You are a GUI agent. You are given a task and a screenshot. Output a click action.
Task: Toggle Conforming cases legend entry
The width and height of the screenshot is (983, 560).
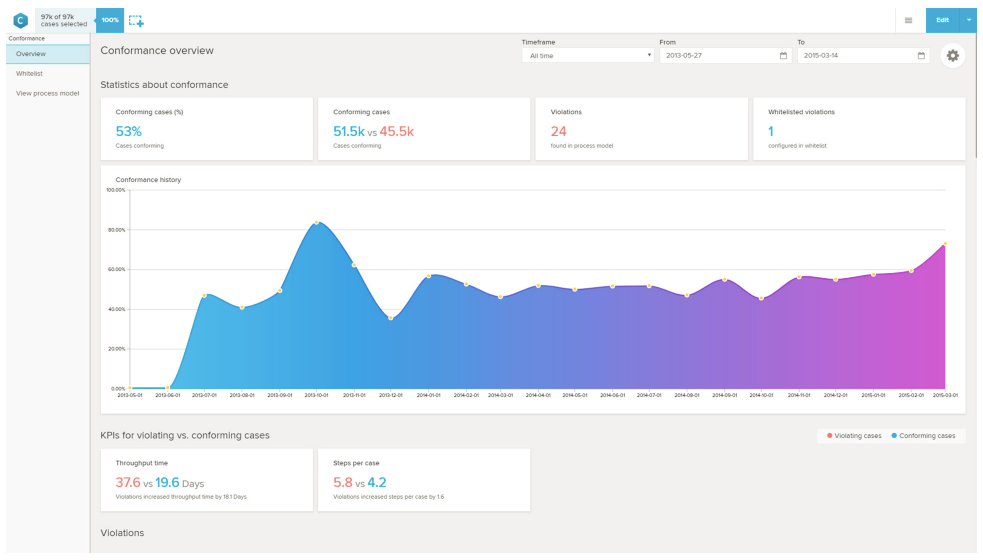[x=923, y=435]
